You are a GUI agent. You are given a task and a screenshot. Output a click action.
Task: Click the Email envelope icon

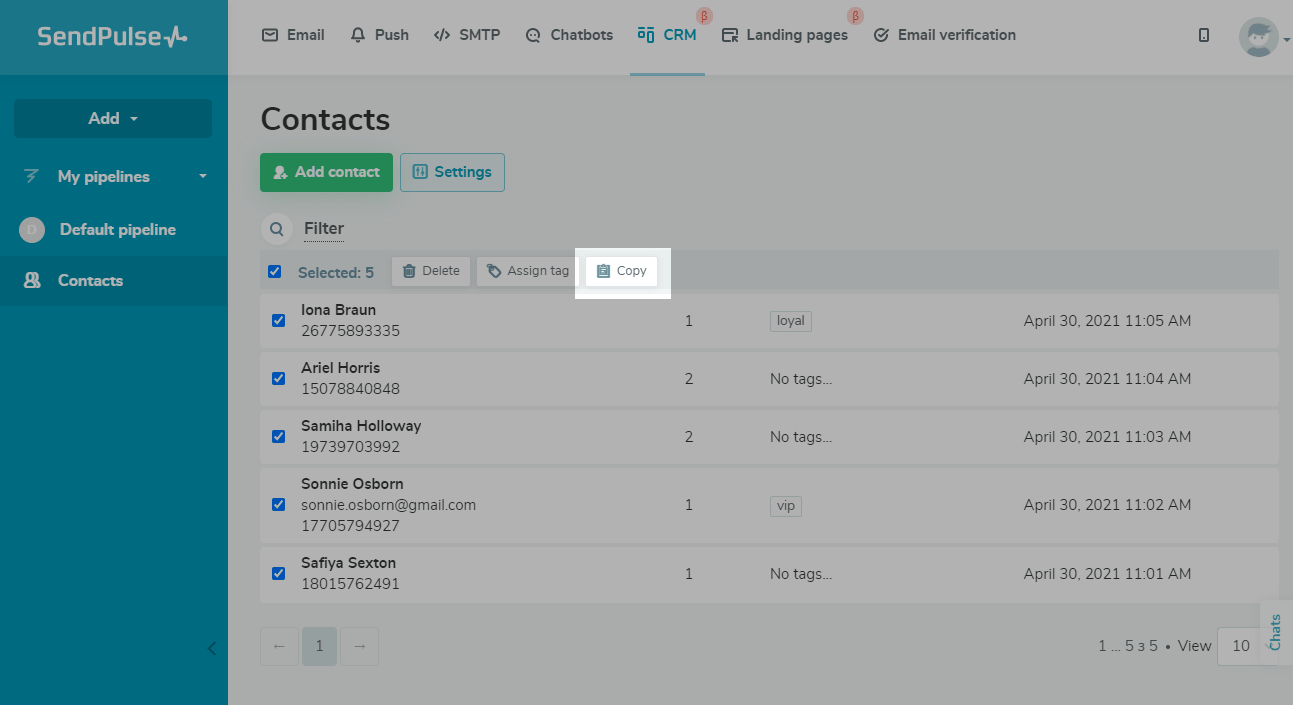point(270,35)
